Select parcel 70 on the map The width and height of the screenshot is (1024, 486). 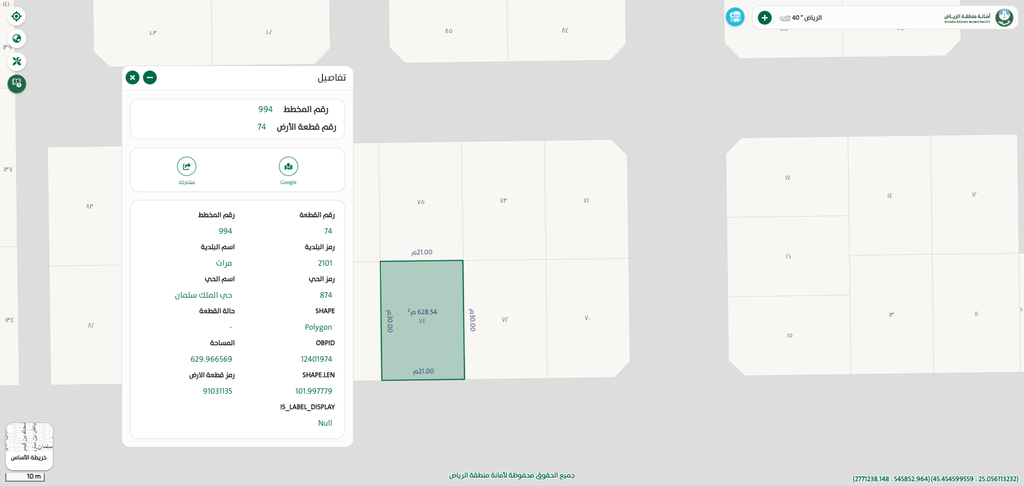click(587, 318)
